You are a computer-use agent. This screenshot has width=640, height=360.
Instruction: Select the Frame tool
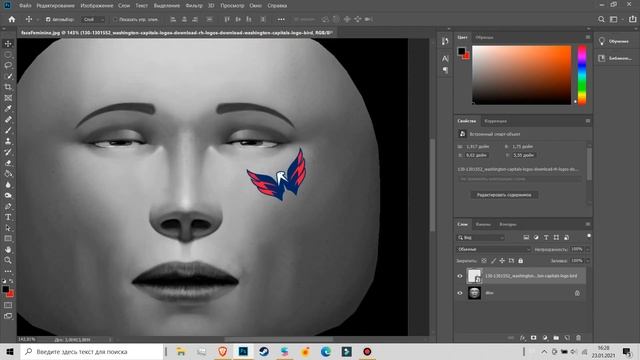click(8, 98)
